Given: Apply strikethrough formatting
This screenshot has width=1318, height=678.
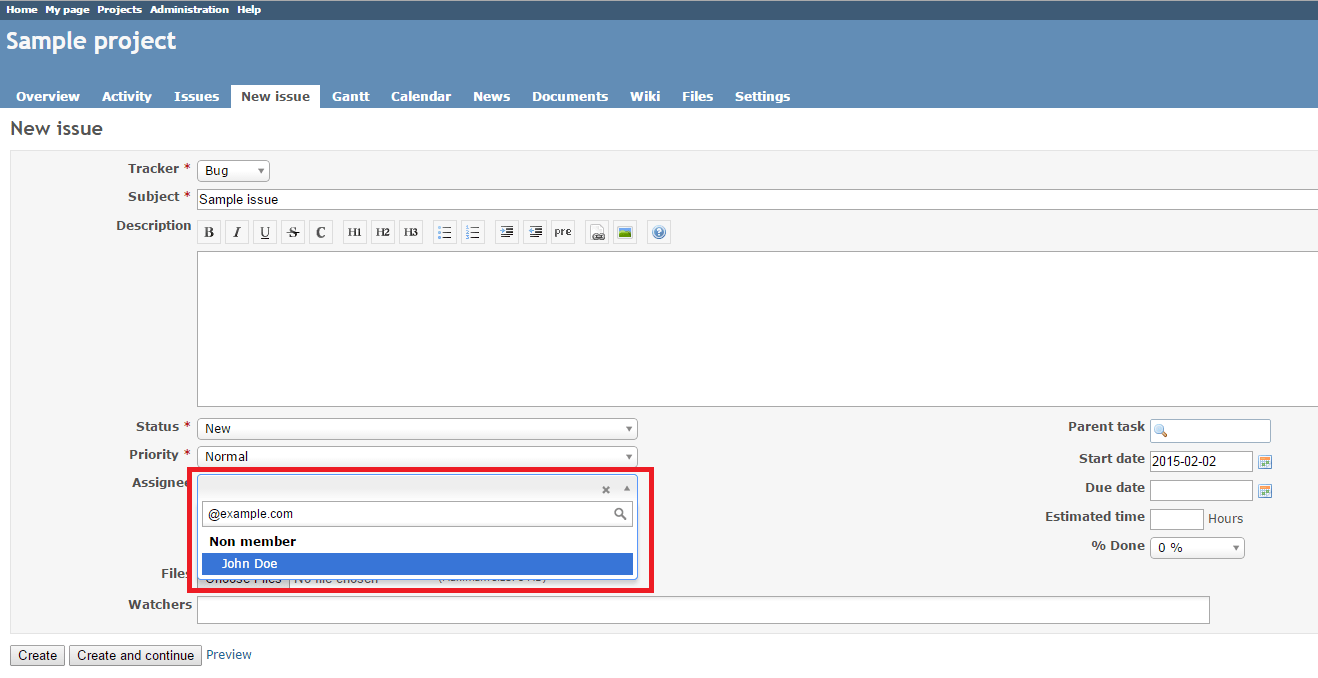Looking at the screenshot, I should (292, 231).
